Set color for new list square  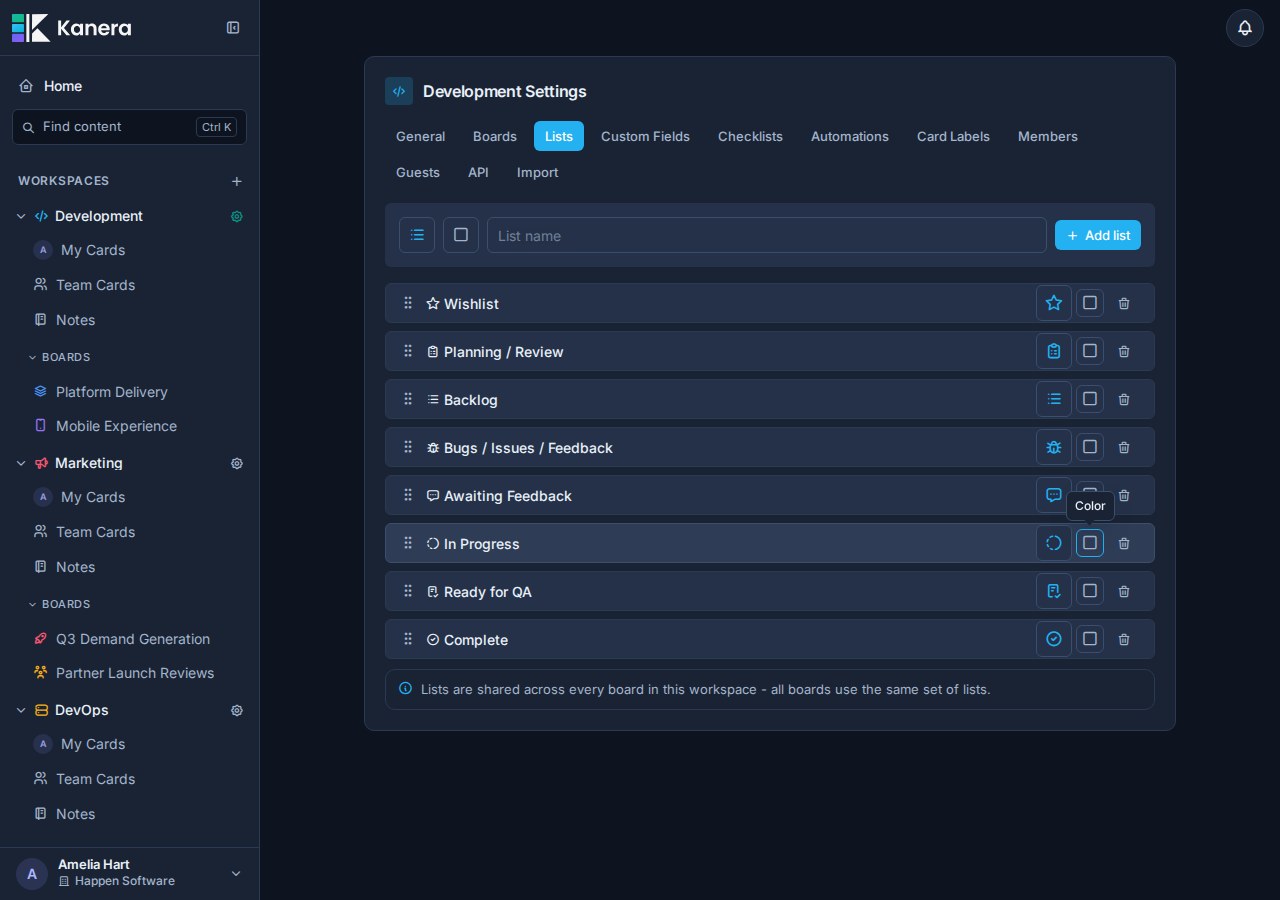pyautogui.click(x=461, y=235)
